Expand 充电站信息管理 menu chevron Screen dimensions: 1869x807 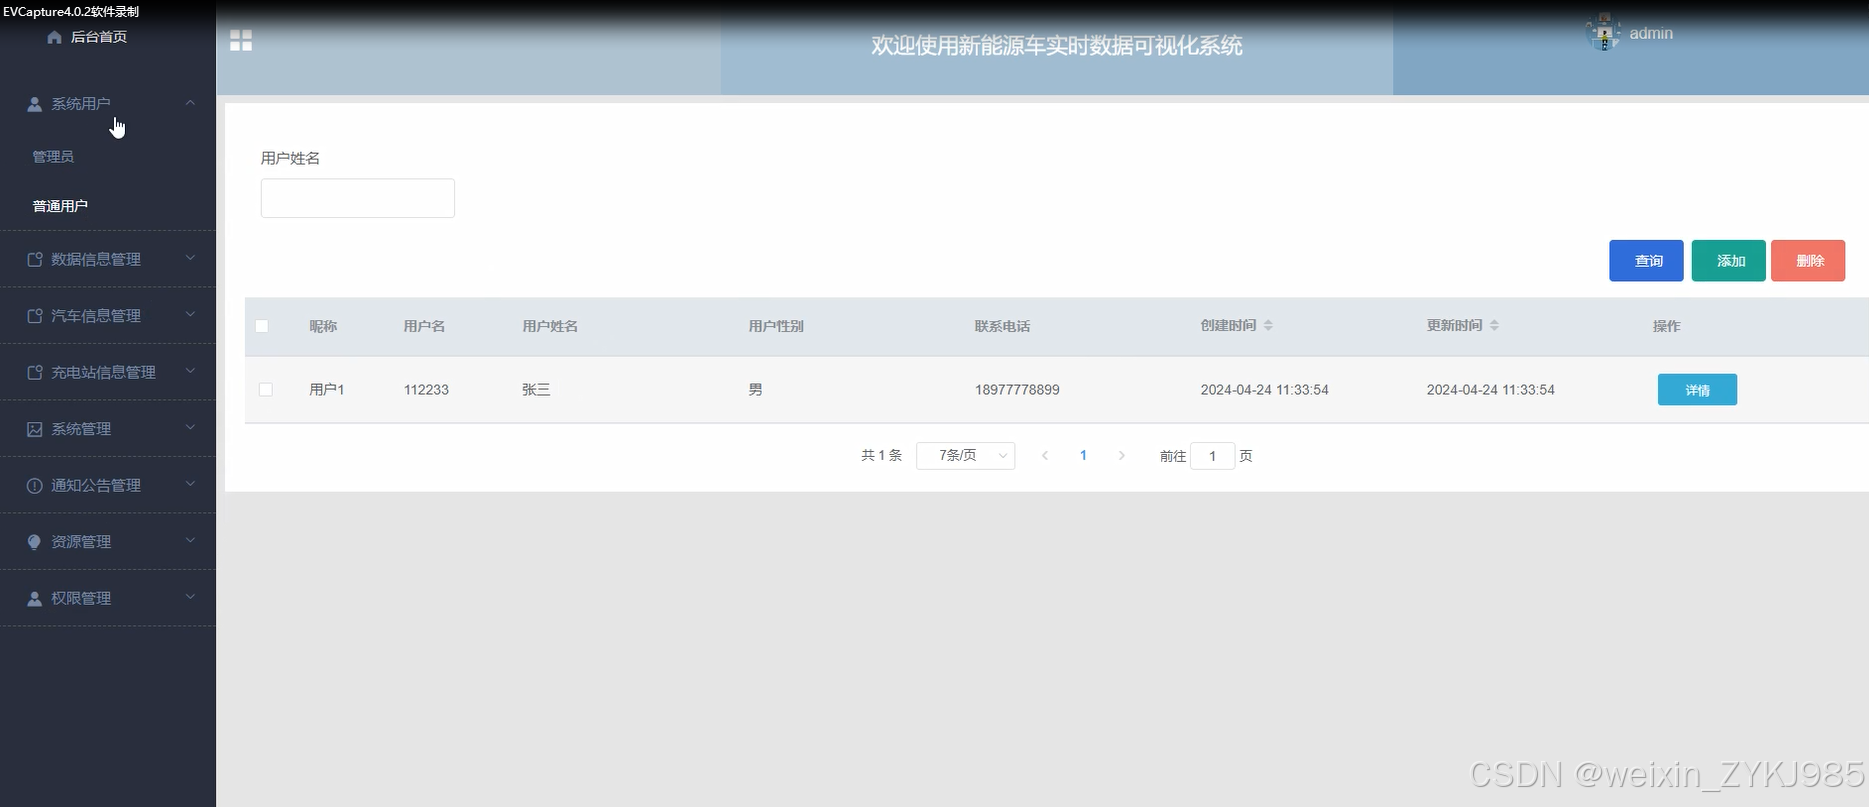point(190,371)
